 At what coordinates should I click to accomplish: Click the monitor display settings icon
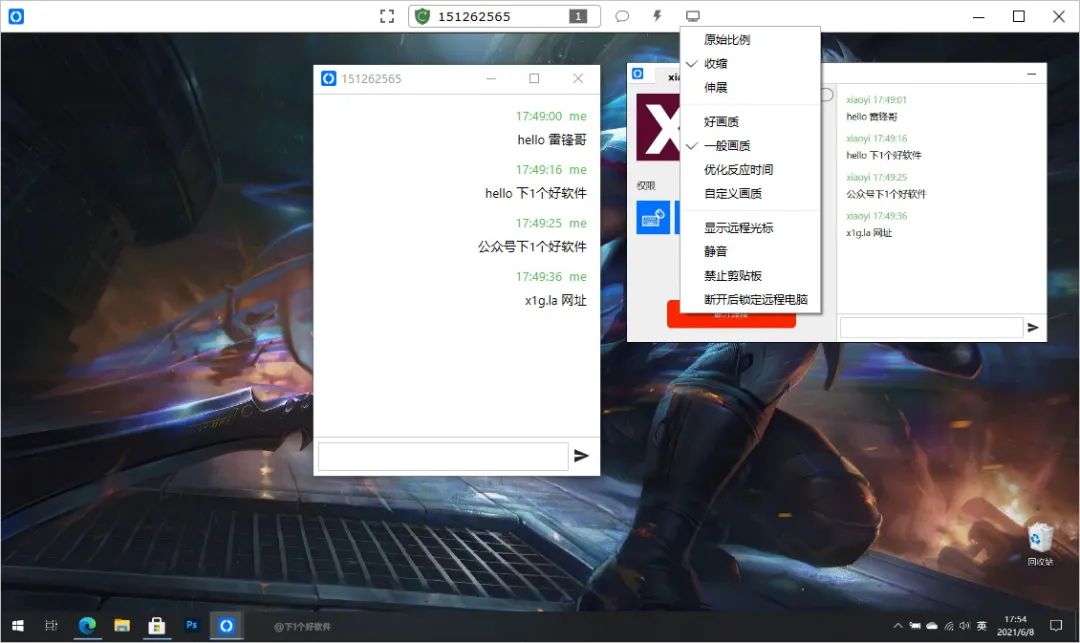click(693, 16)
